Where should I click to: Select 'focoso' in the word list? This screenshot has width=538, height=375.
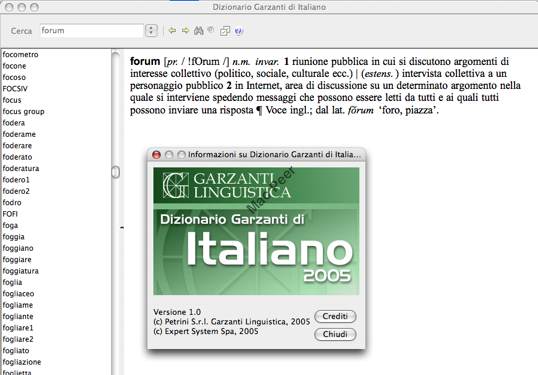(14, 77)
